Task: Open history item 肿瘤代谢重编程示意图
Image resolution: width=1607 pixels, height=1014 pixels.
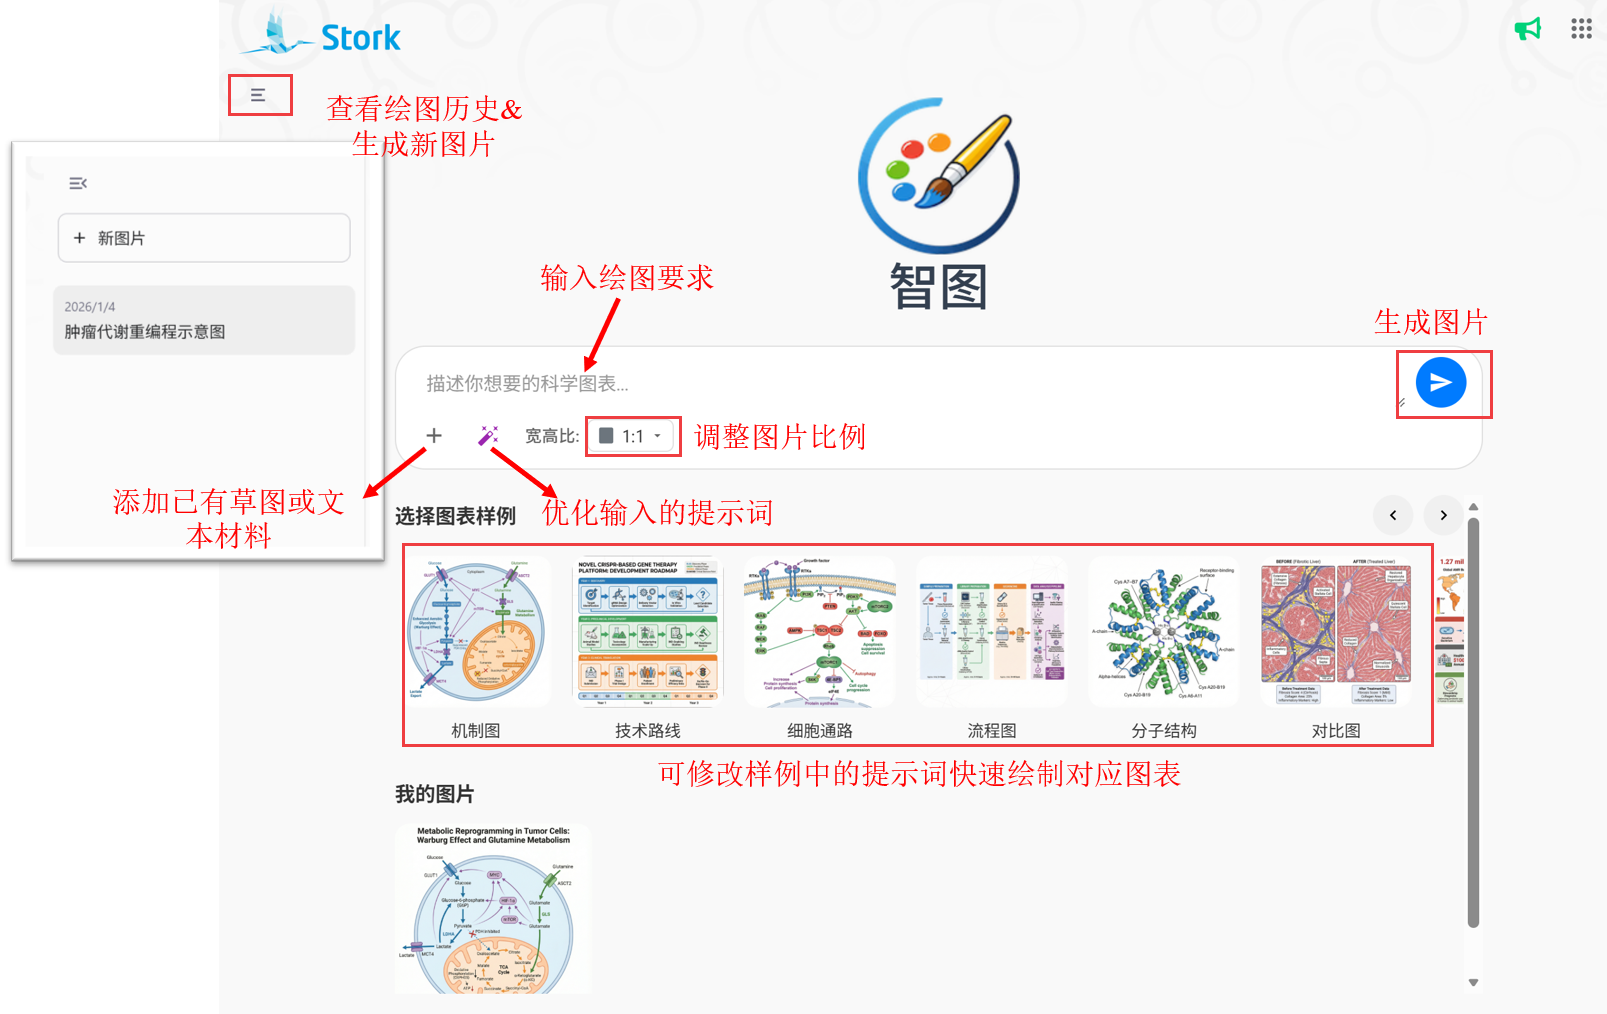Action: click(x=204, y=320)
